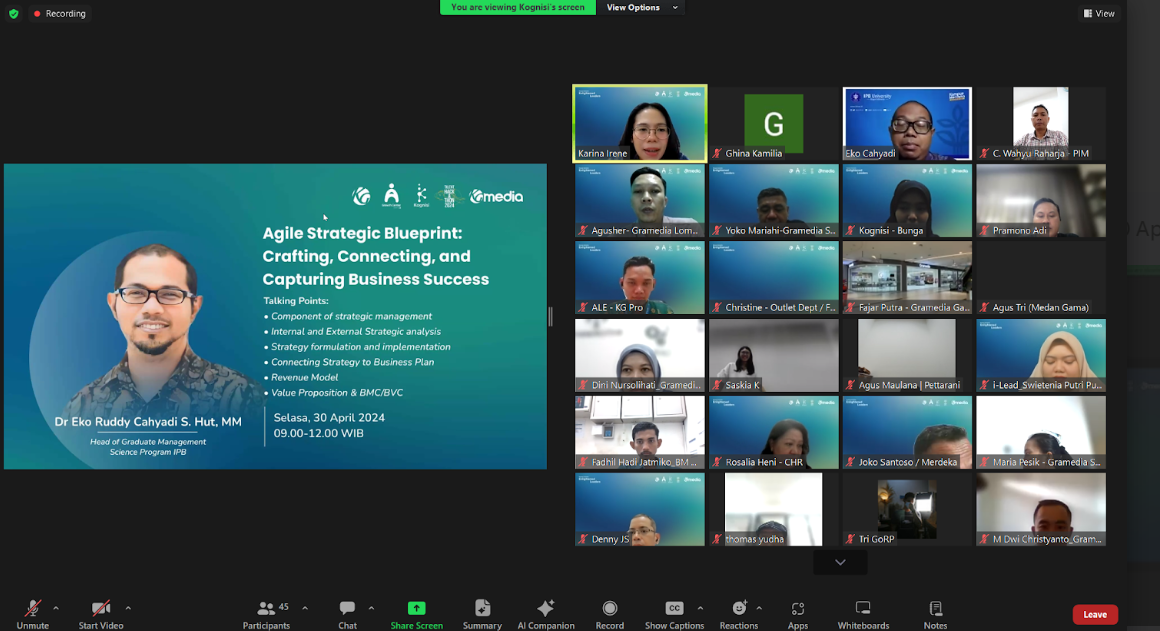Click 'Selasa, 30 April 2024' on slide
This screenshot has height=631, width=1160.
click(x=329, y=417)
